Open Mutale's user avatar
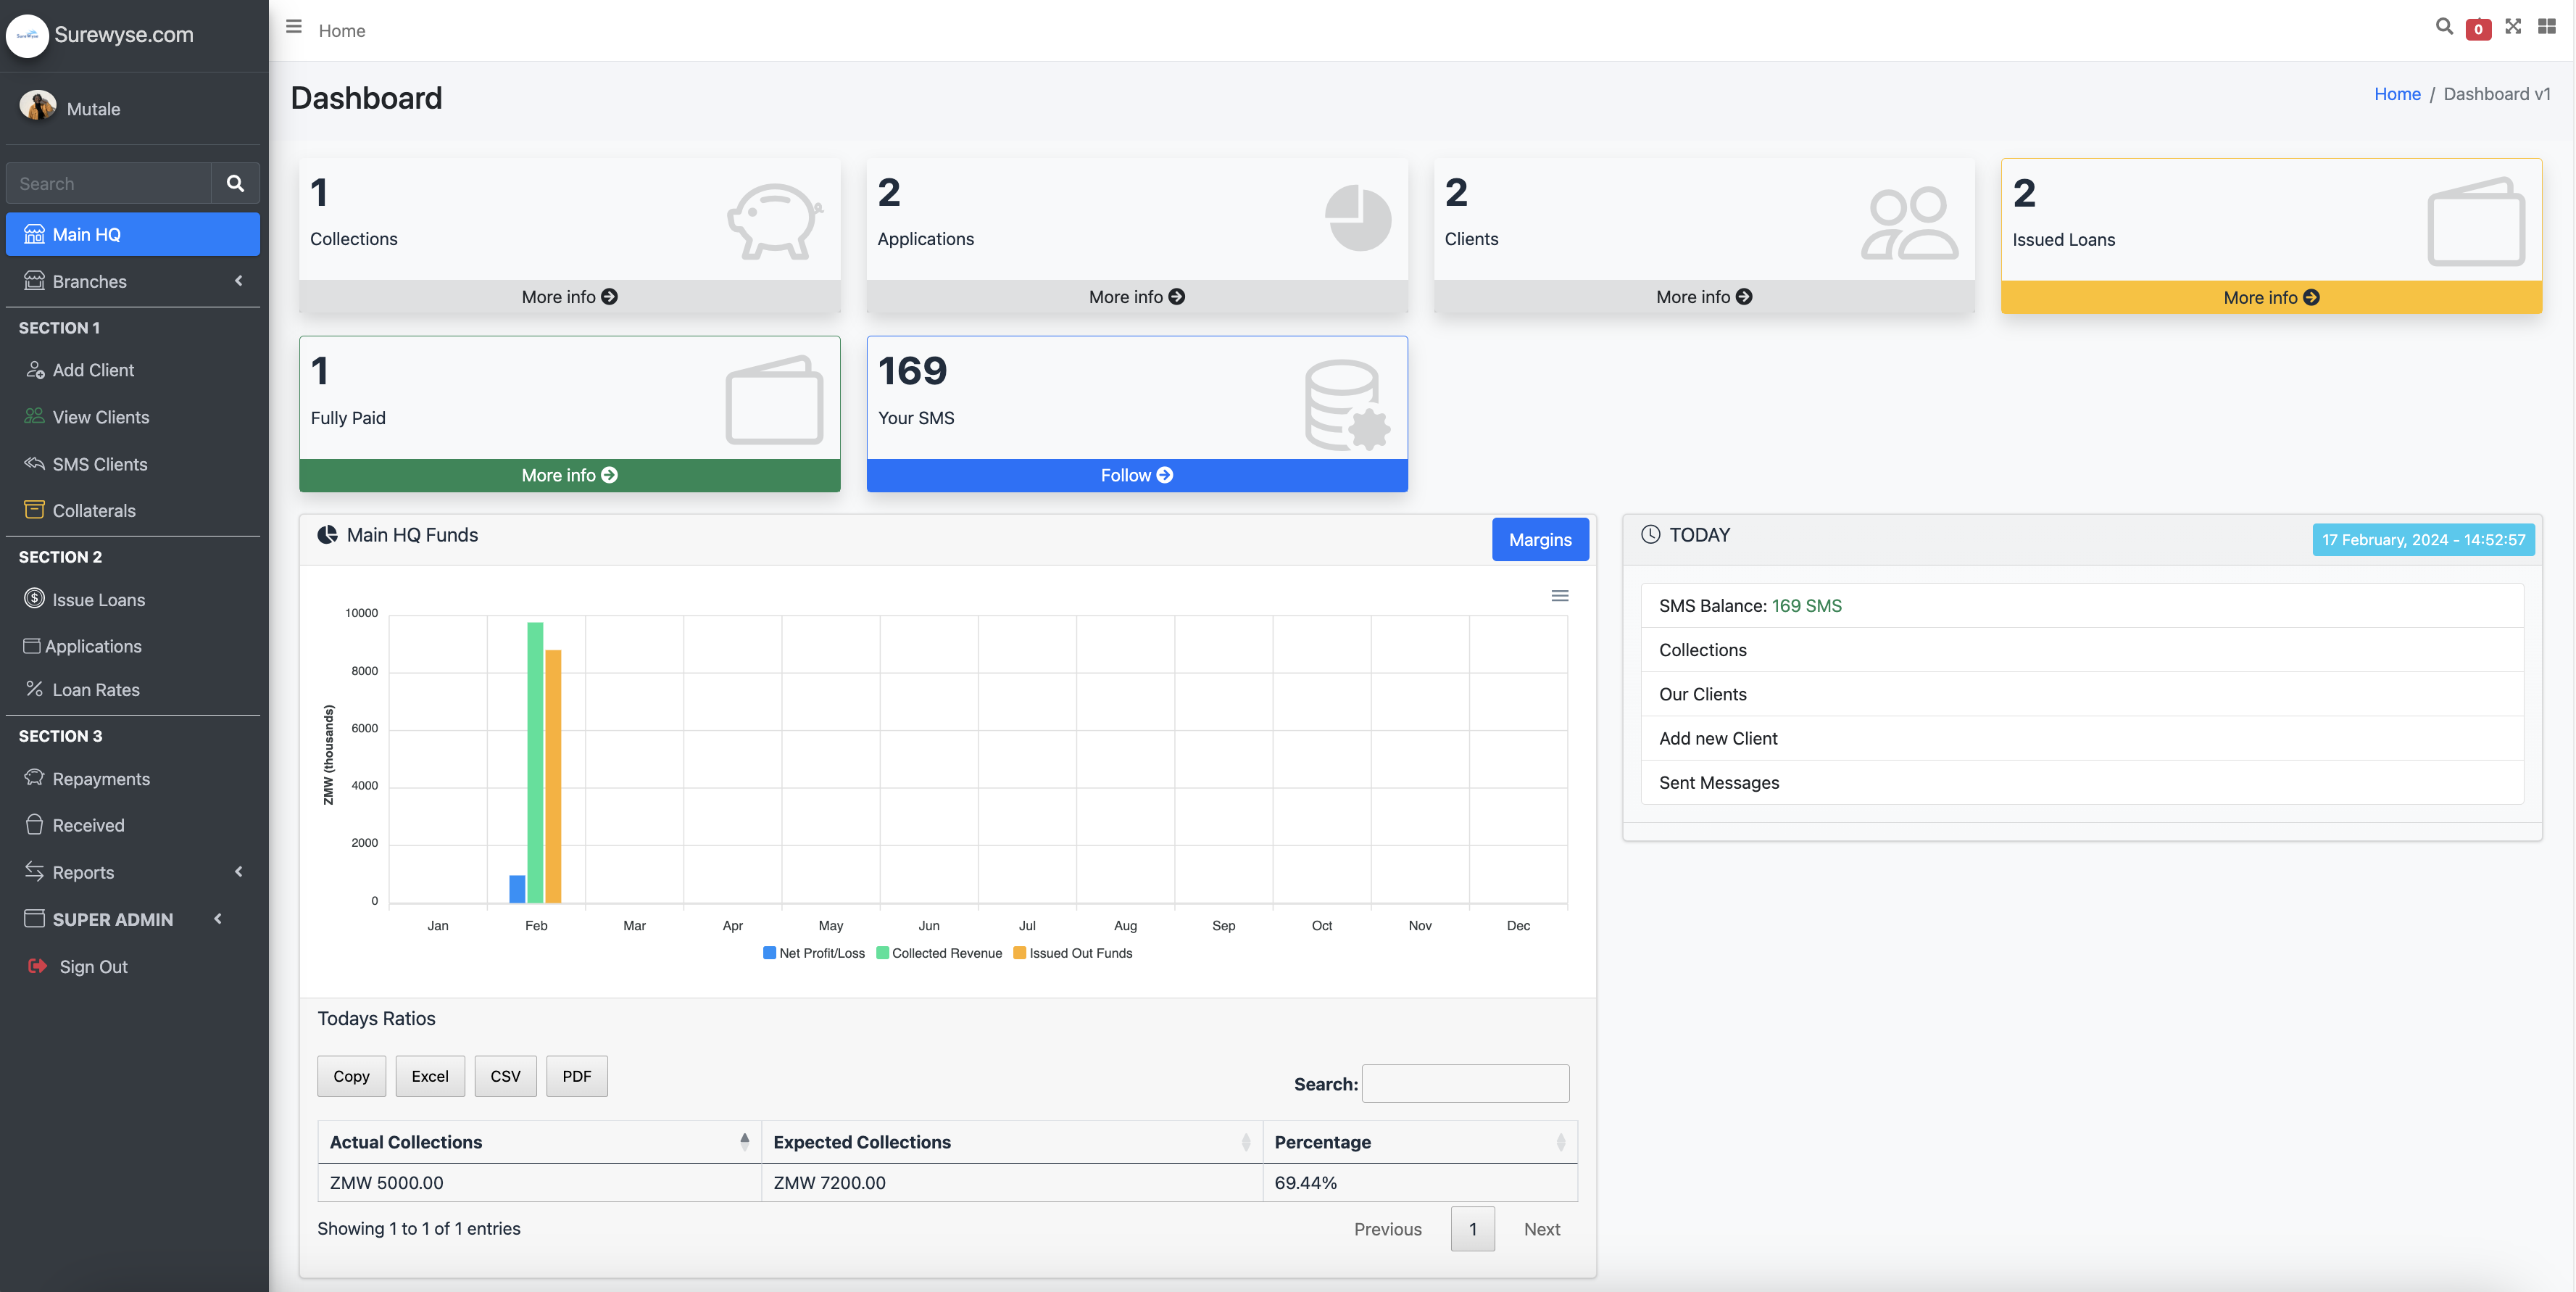Image resolution: width=2576 pixels, height=1292 pixels. coord(38,107)
